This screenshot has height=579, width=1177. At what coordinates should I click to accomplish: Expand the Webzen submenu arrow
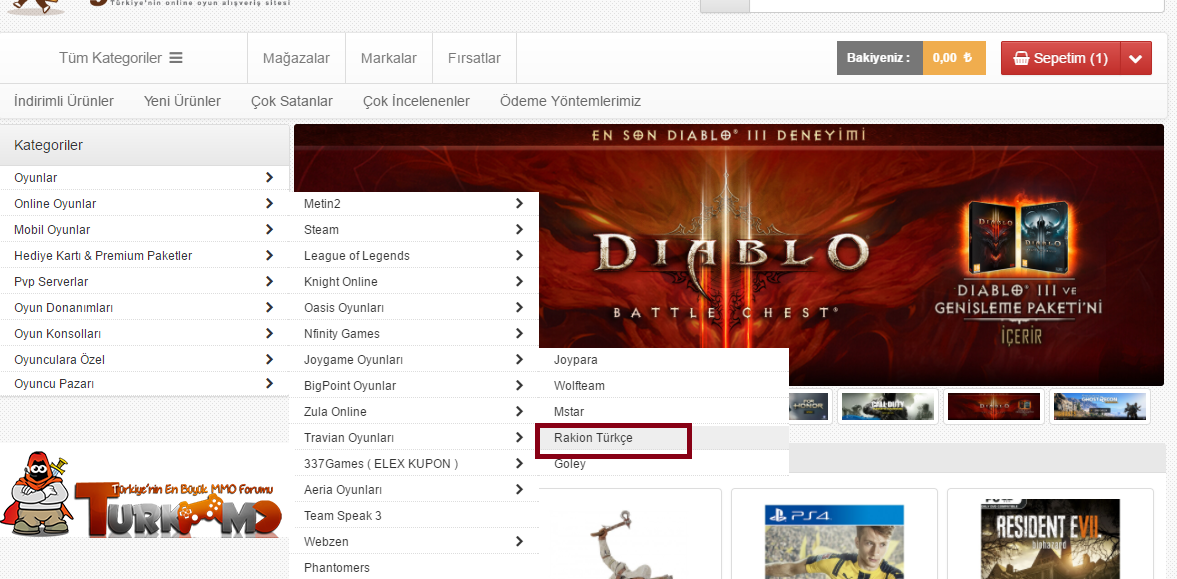[519, 541]
